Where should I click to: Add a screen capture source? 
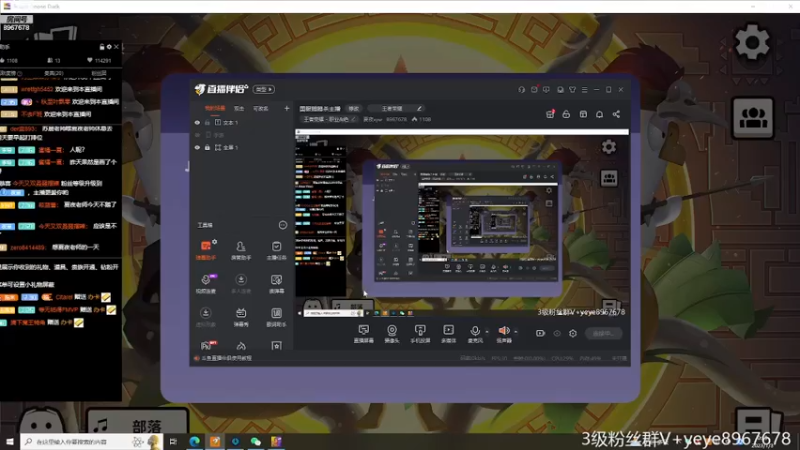click(363, 334)
